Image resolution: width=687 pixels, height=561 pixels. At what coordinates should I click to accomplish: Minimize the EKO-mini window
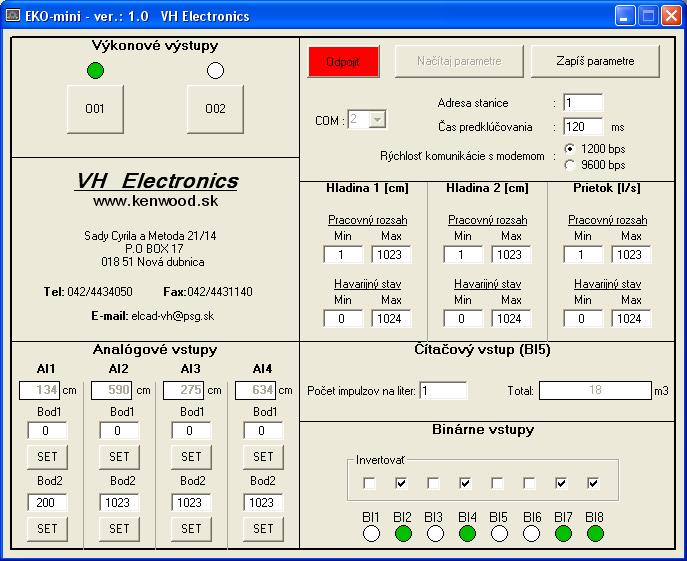pos(625,16)
